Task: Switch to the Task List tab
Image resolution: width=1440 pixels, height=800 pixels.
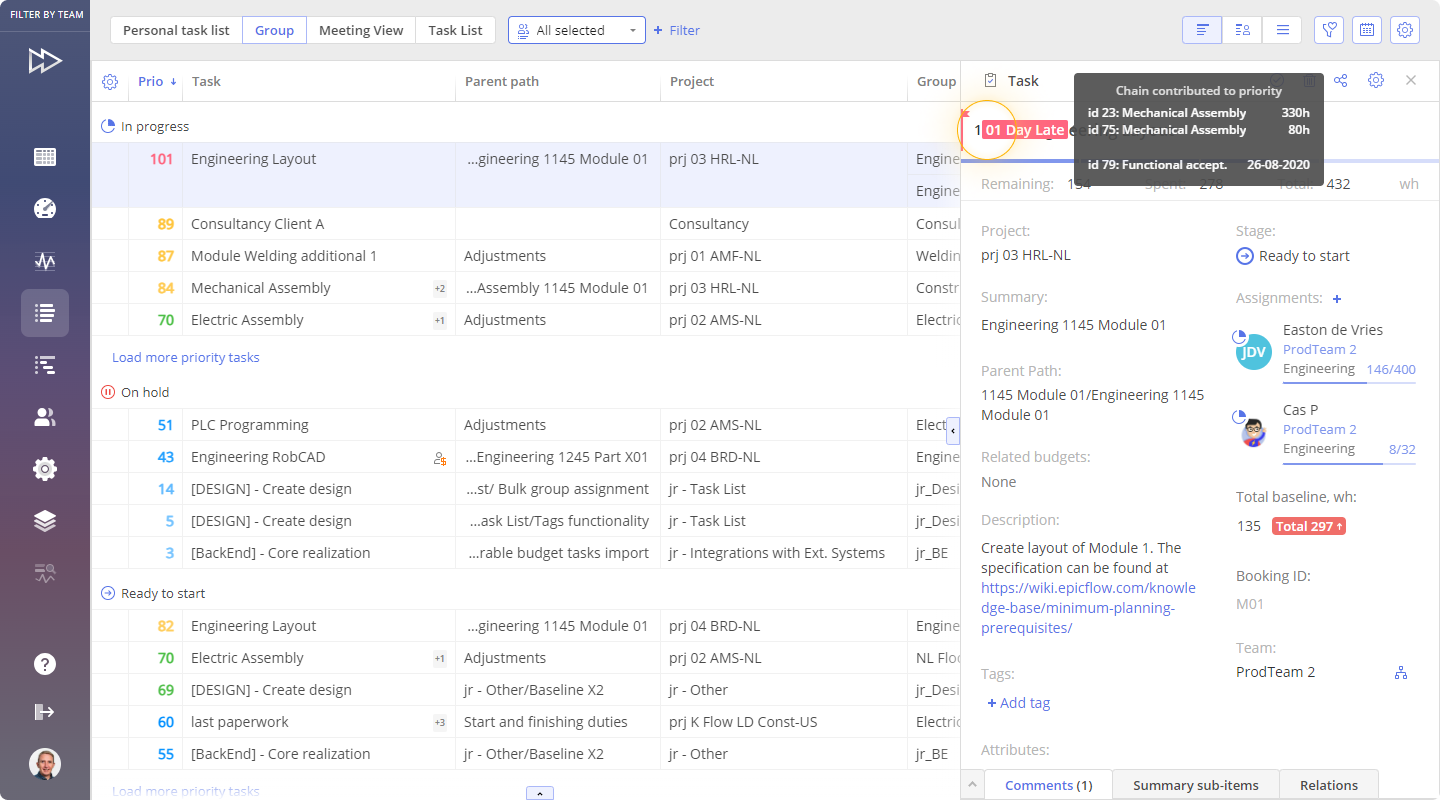Action: tap(455, 30)
